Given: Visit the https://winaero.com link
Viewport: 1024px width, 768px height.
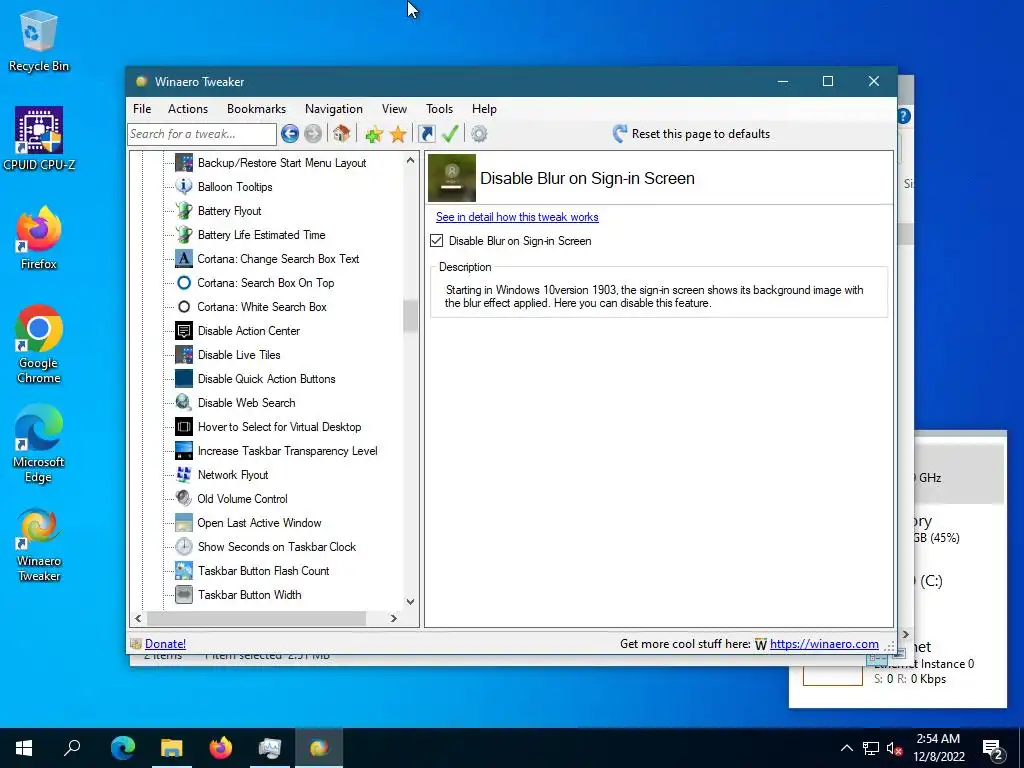Looking at the screenshot, I should [824, 644].
